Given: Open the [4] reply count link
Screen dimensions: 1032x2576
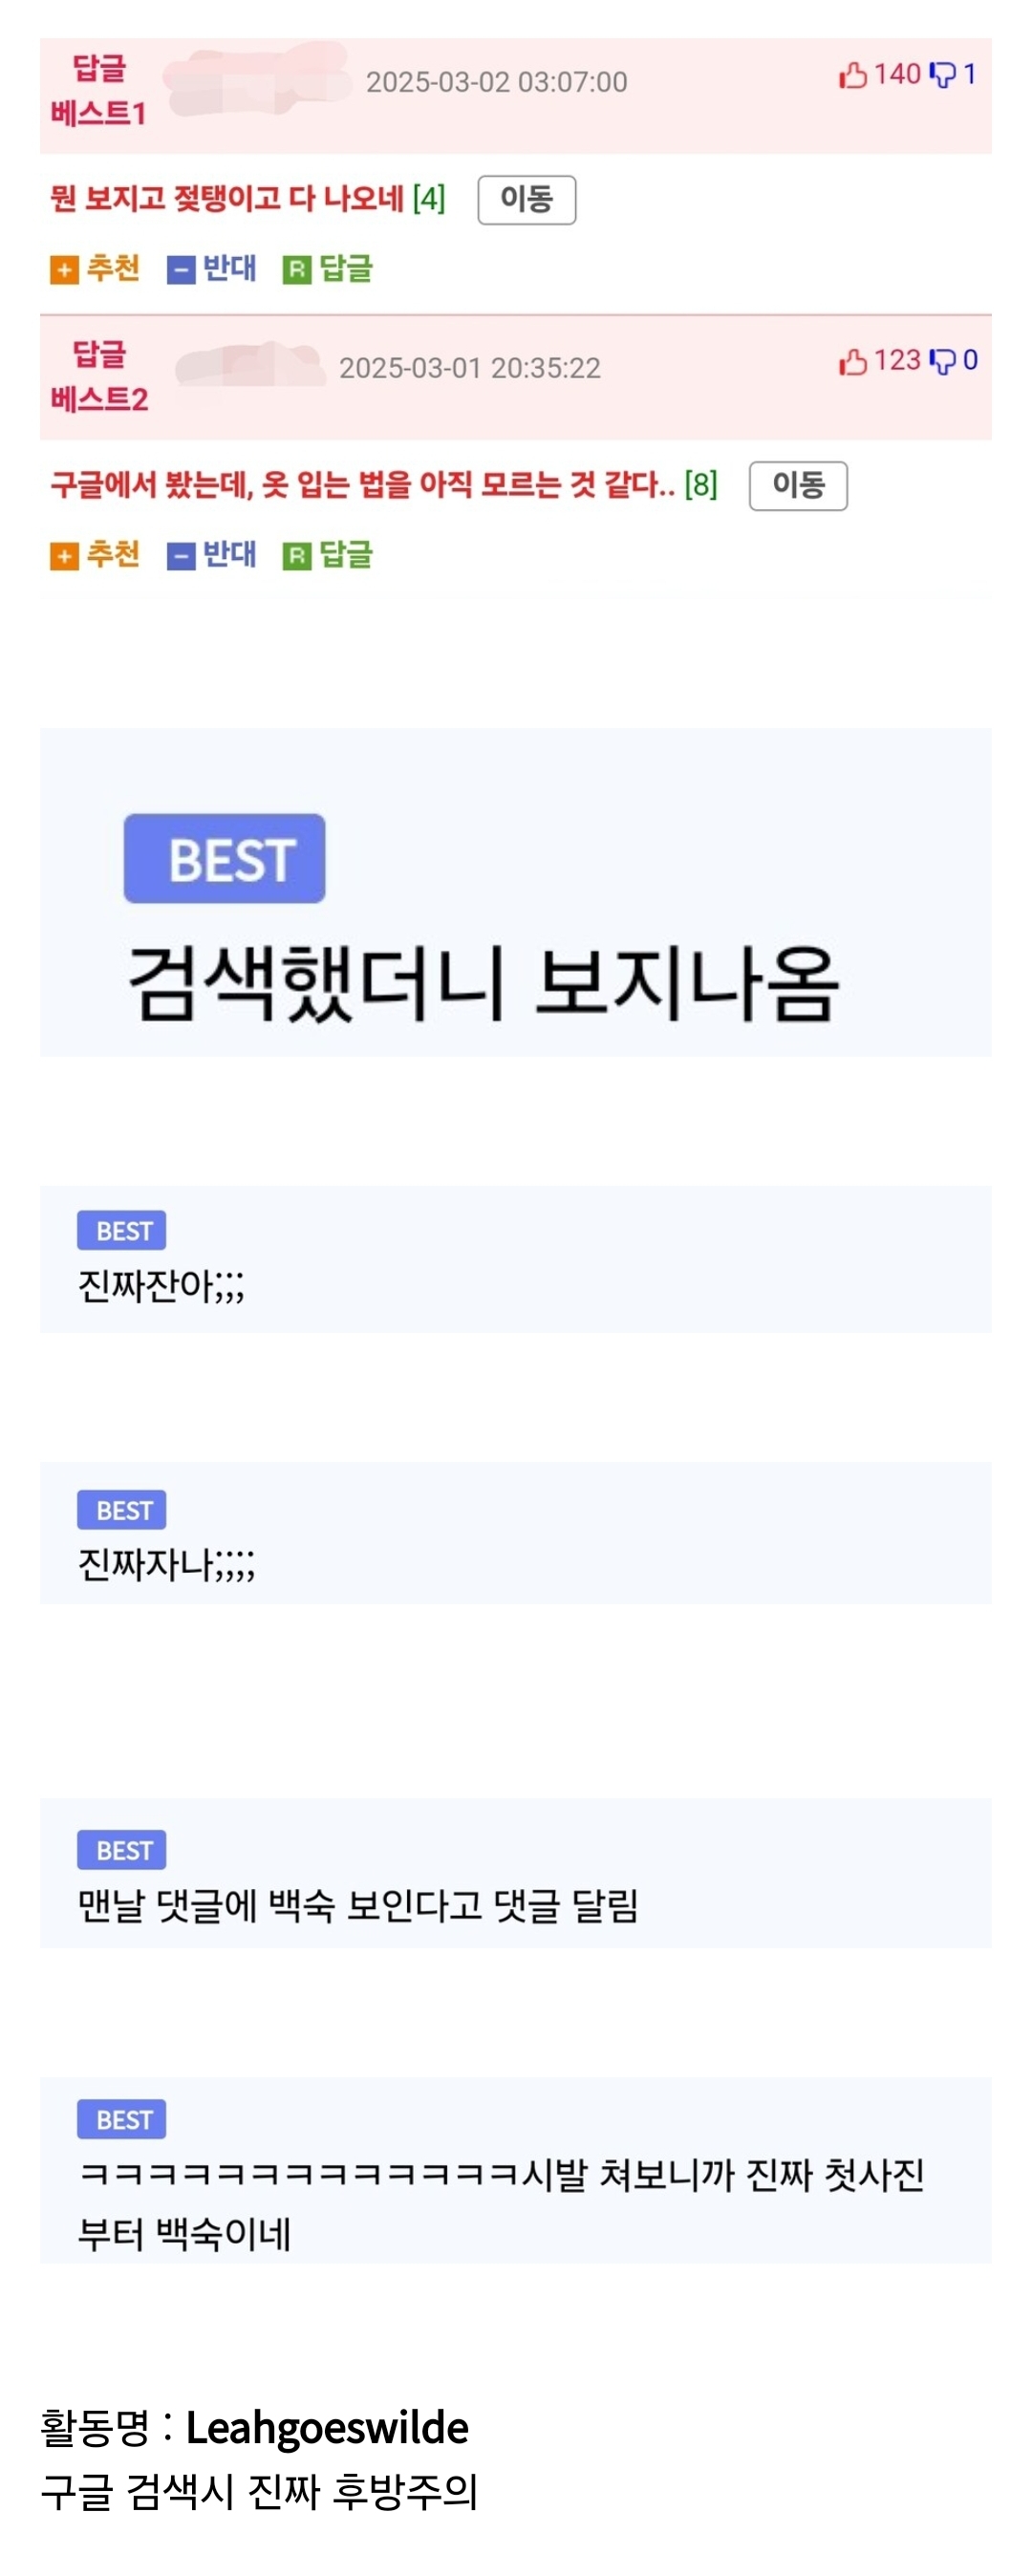Looking at the screenshot, I should point(429,199).
